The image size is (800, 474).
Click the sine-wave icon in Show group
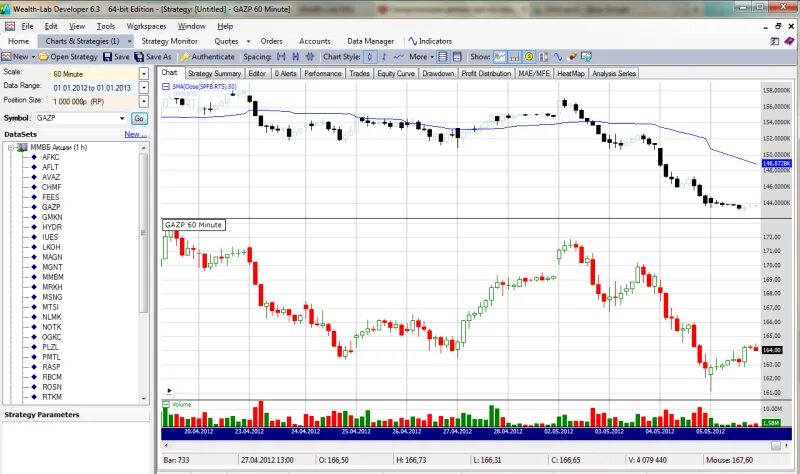pyautogui.click(x=558, y=57)
